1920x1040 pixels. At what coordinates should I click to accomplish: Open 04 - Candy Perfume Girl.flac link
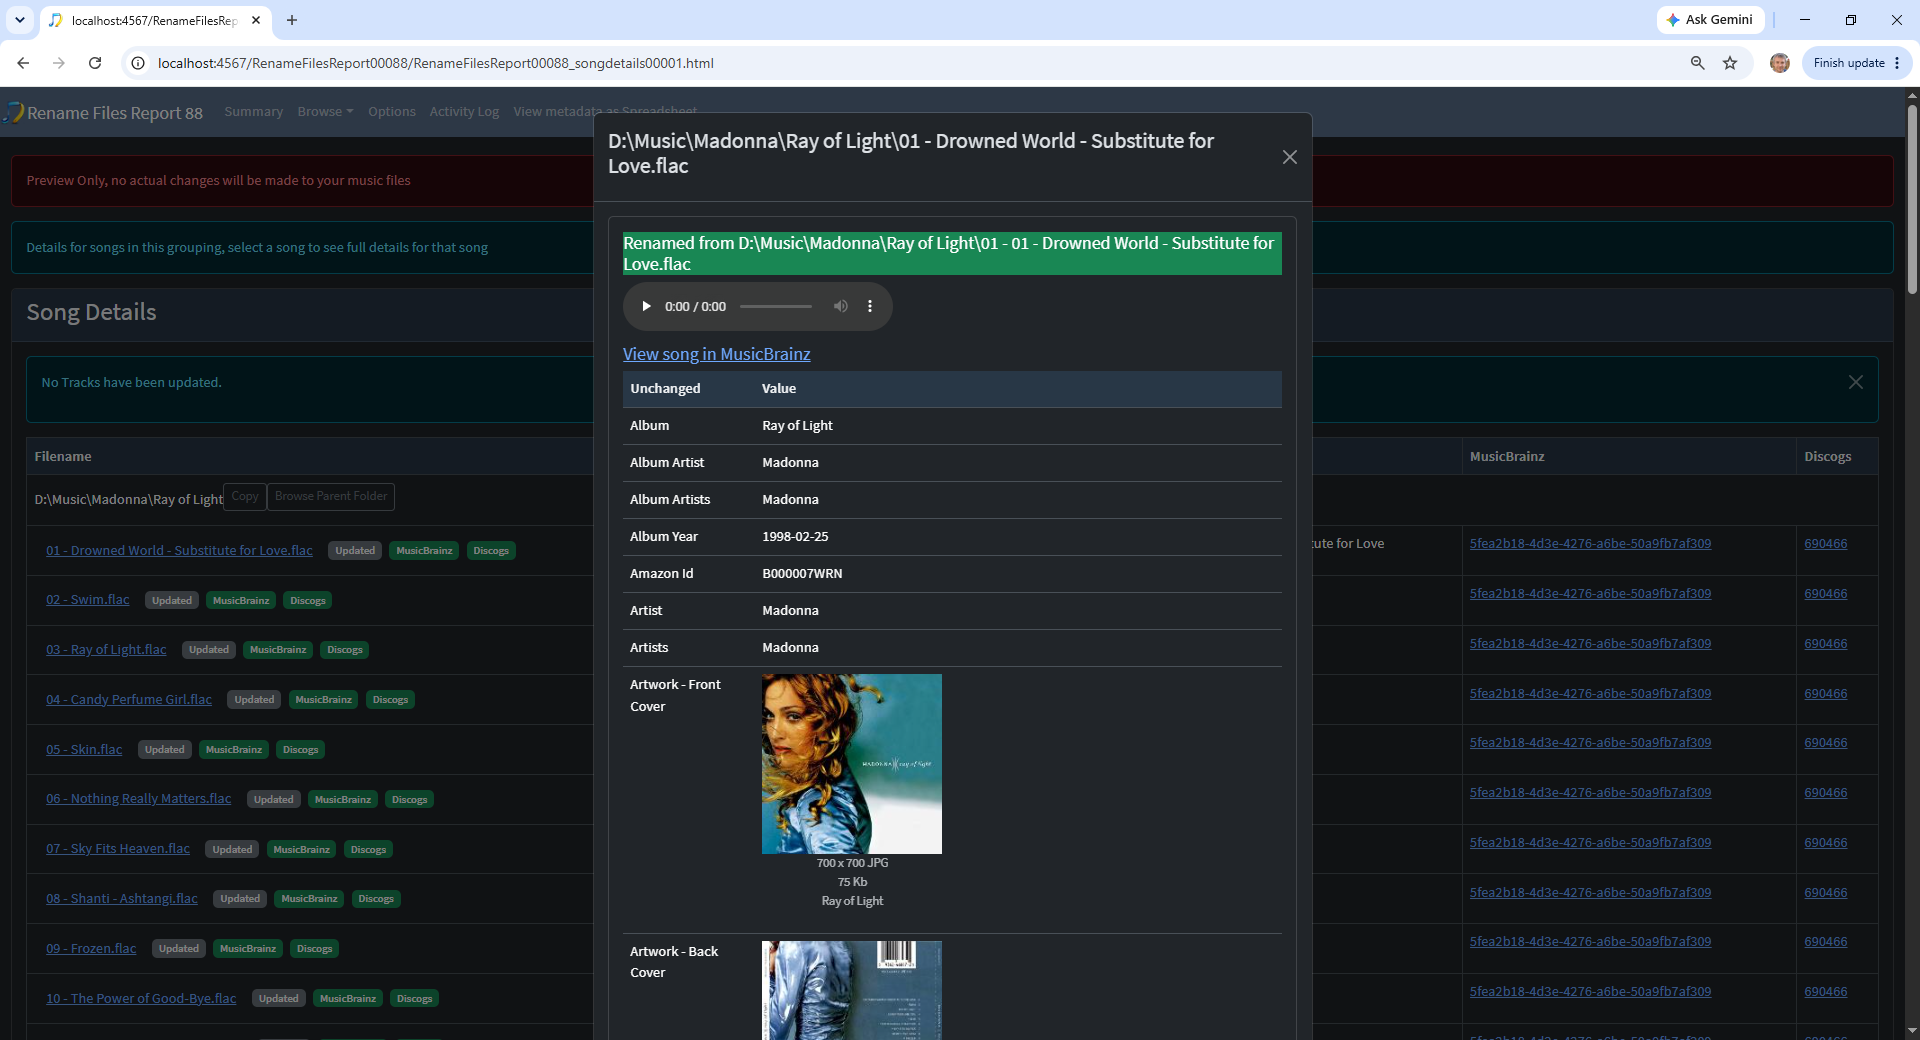(x=129, y=700)
